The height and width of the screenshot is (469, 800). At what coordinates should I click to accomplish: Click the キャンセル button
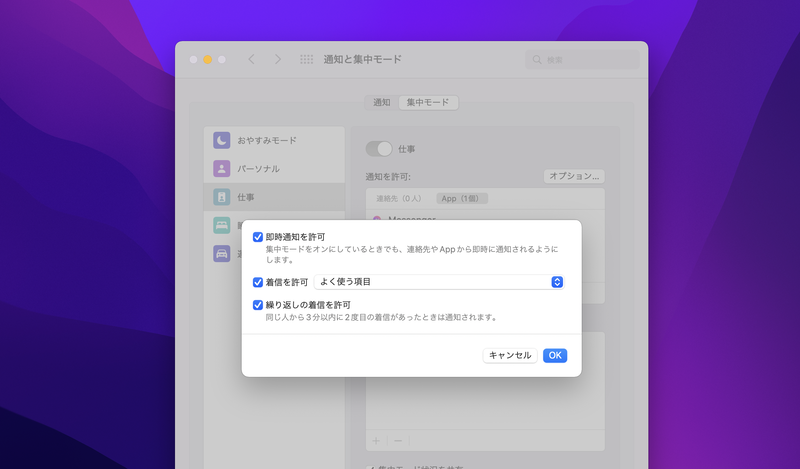coord(510,355)
